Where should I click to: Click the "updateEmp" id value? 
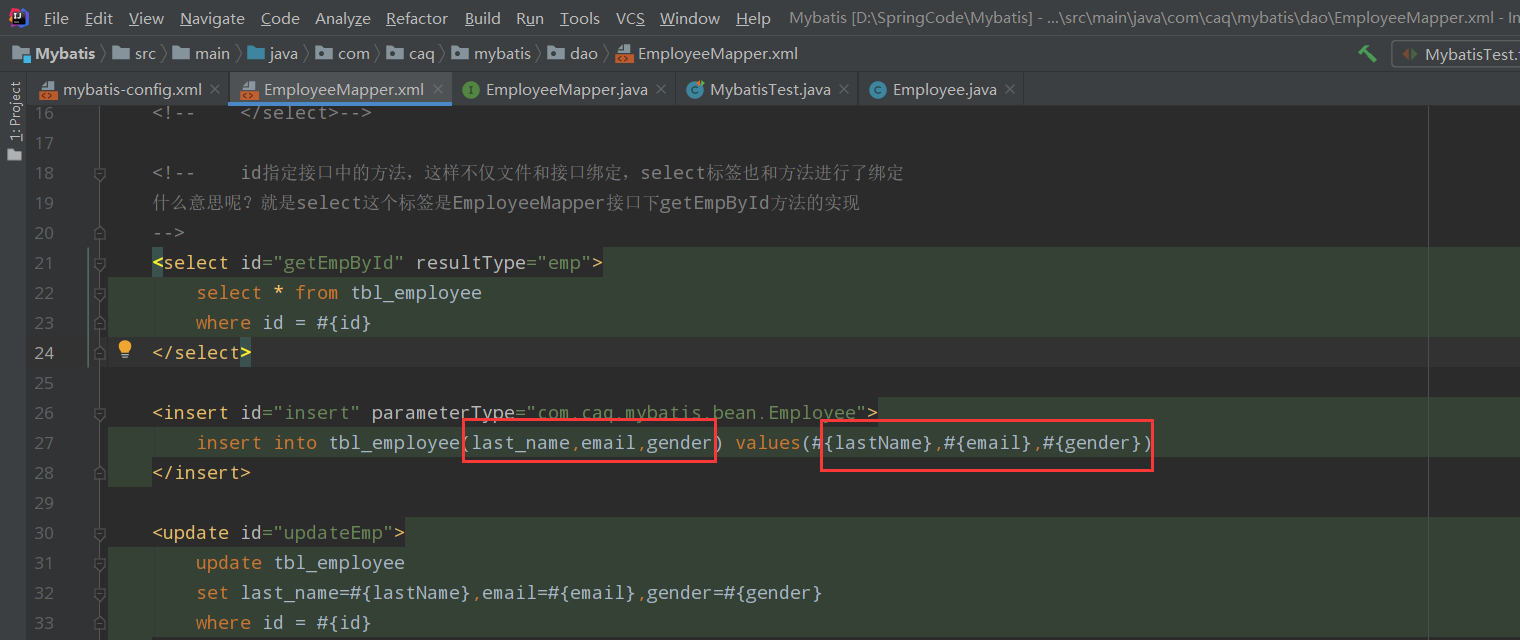point(339,533)
